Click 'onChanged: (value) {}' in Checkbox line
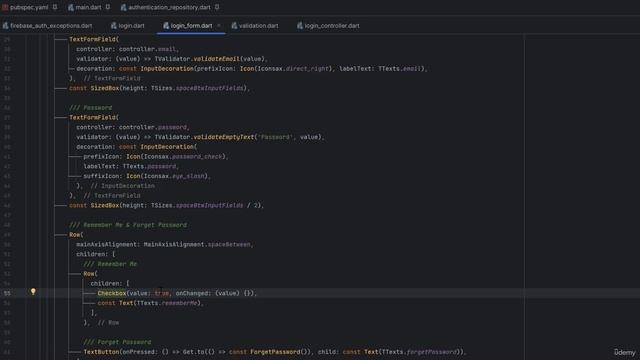The height and width of the screenshot is (360, 640). [214, 293]
